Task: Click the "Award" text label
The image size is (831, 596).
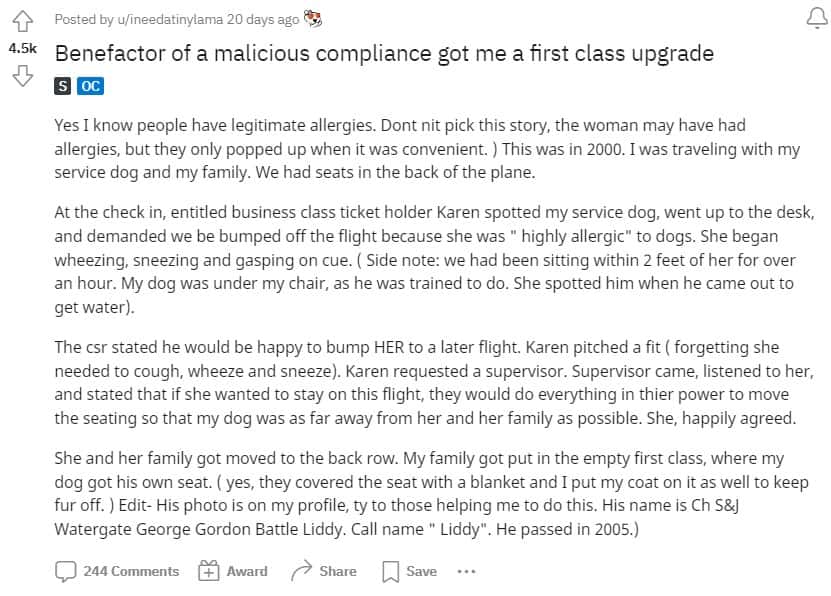Action: coord(247,571)
